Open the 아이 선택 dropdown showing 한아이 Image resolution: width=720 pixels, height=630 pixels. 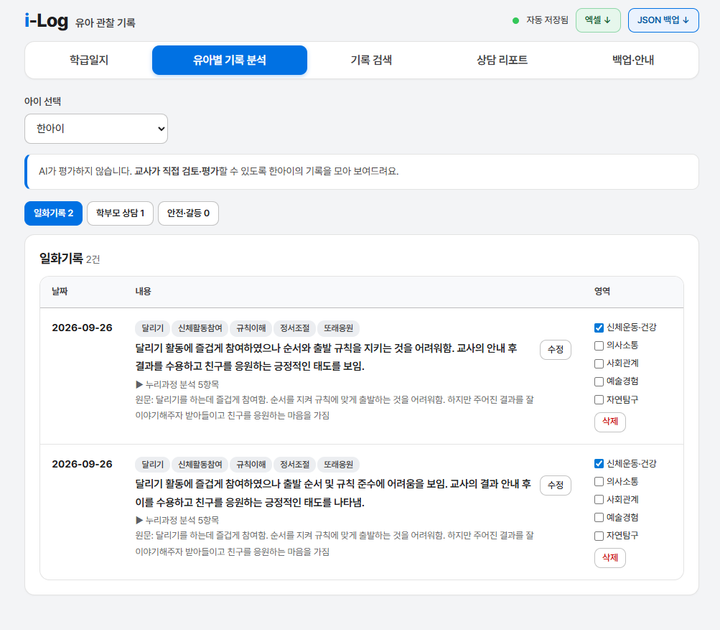point(96,129)
